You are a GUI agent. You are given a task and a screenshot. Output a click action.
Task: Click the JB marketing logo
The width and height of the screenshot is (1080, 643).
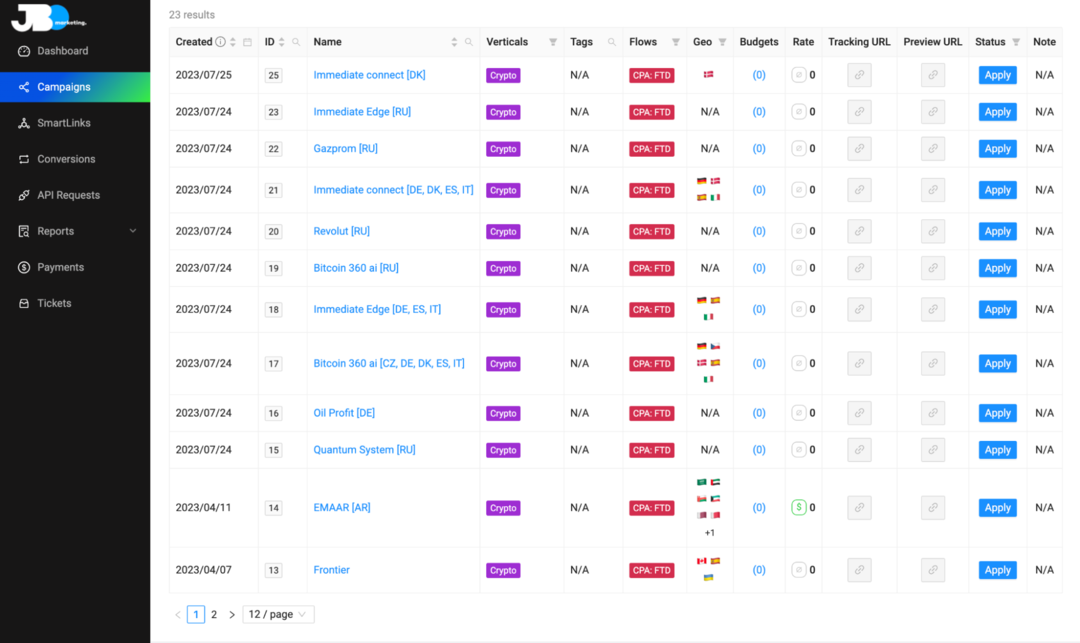click(x=48, y=18)
